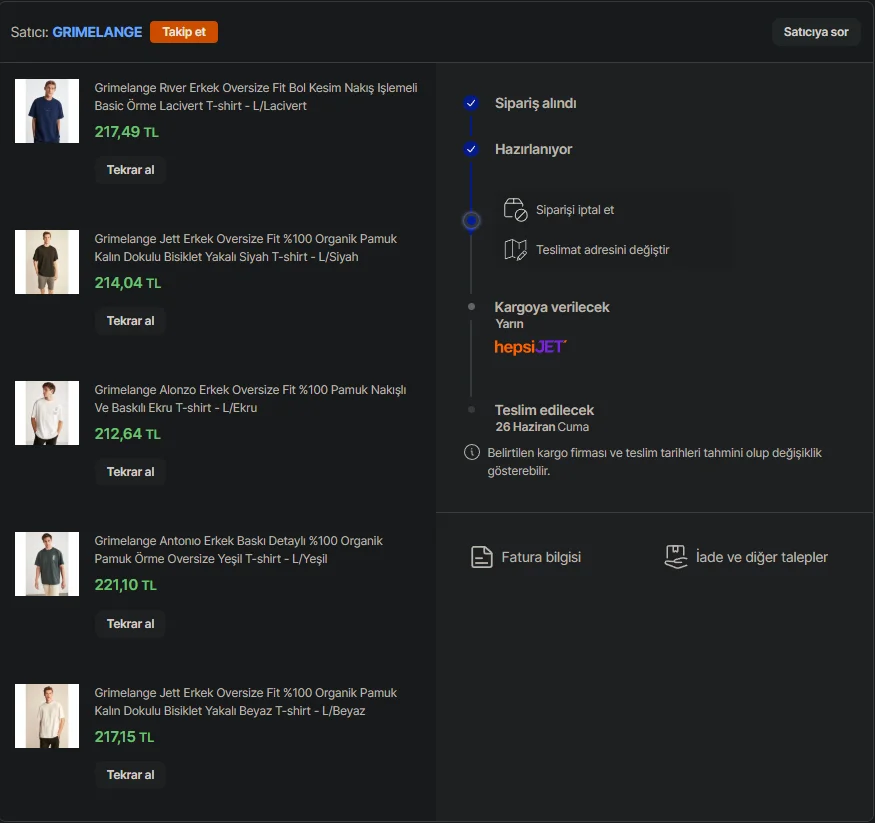
Task: Rebuy the Jett Siyah T-shirt with Tekrar al
Action: [130, 321]
